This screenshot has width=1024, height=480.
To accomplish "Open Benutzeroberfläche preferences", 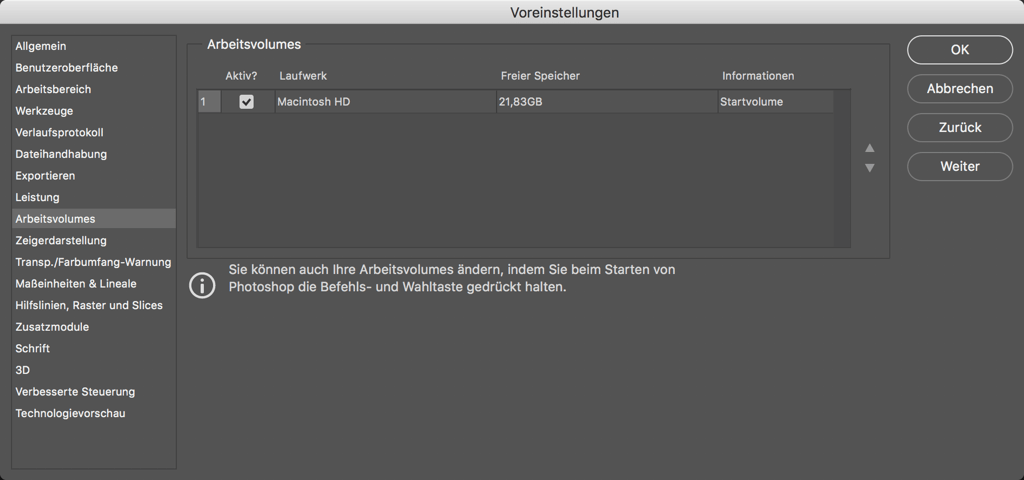I will point(94,68).
